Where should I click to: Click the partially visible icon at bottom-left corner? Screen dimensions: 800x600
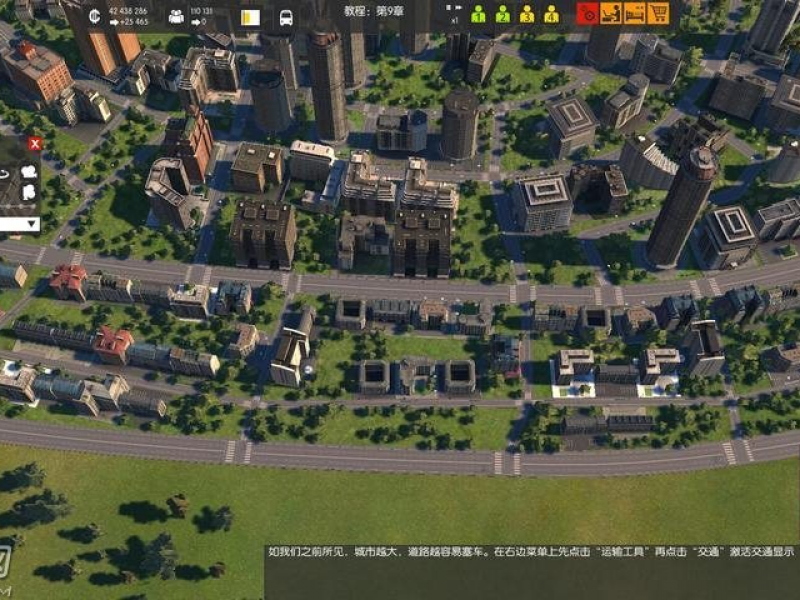click(x=5, y=562)
